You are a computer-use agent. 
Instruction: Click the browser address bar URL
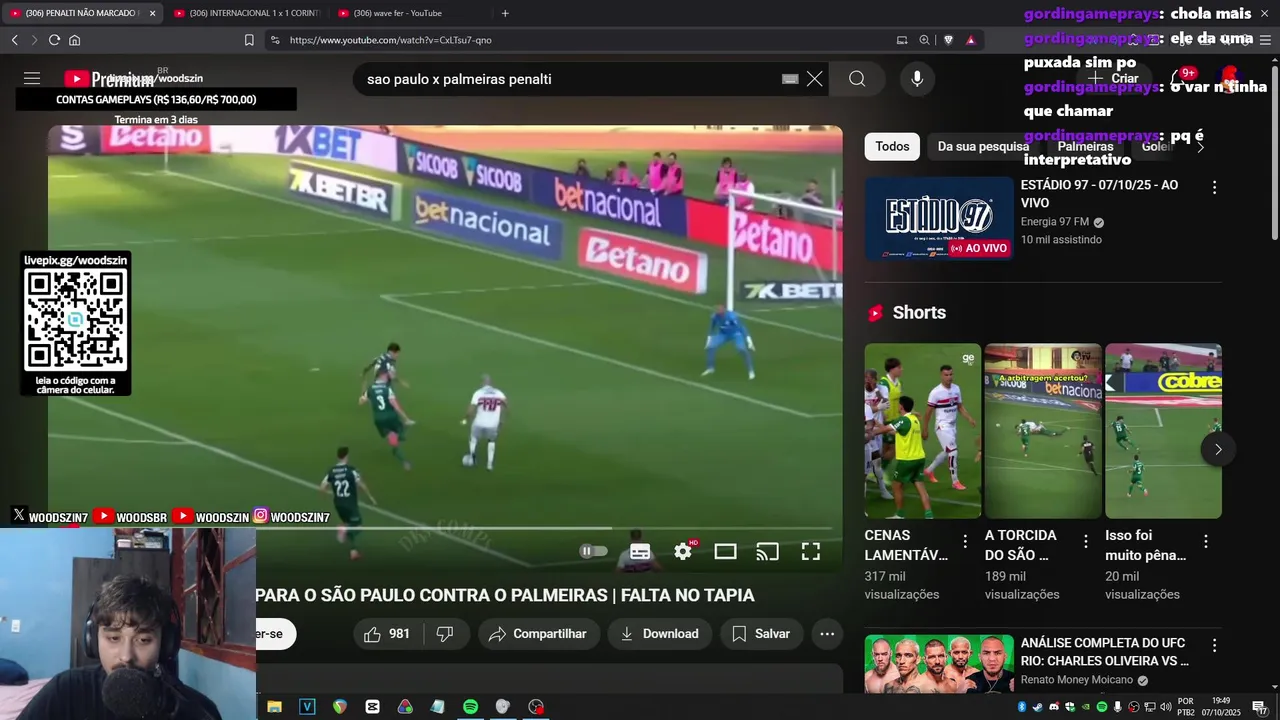390,40
